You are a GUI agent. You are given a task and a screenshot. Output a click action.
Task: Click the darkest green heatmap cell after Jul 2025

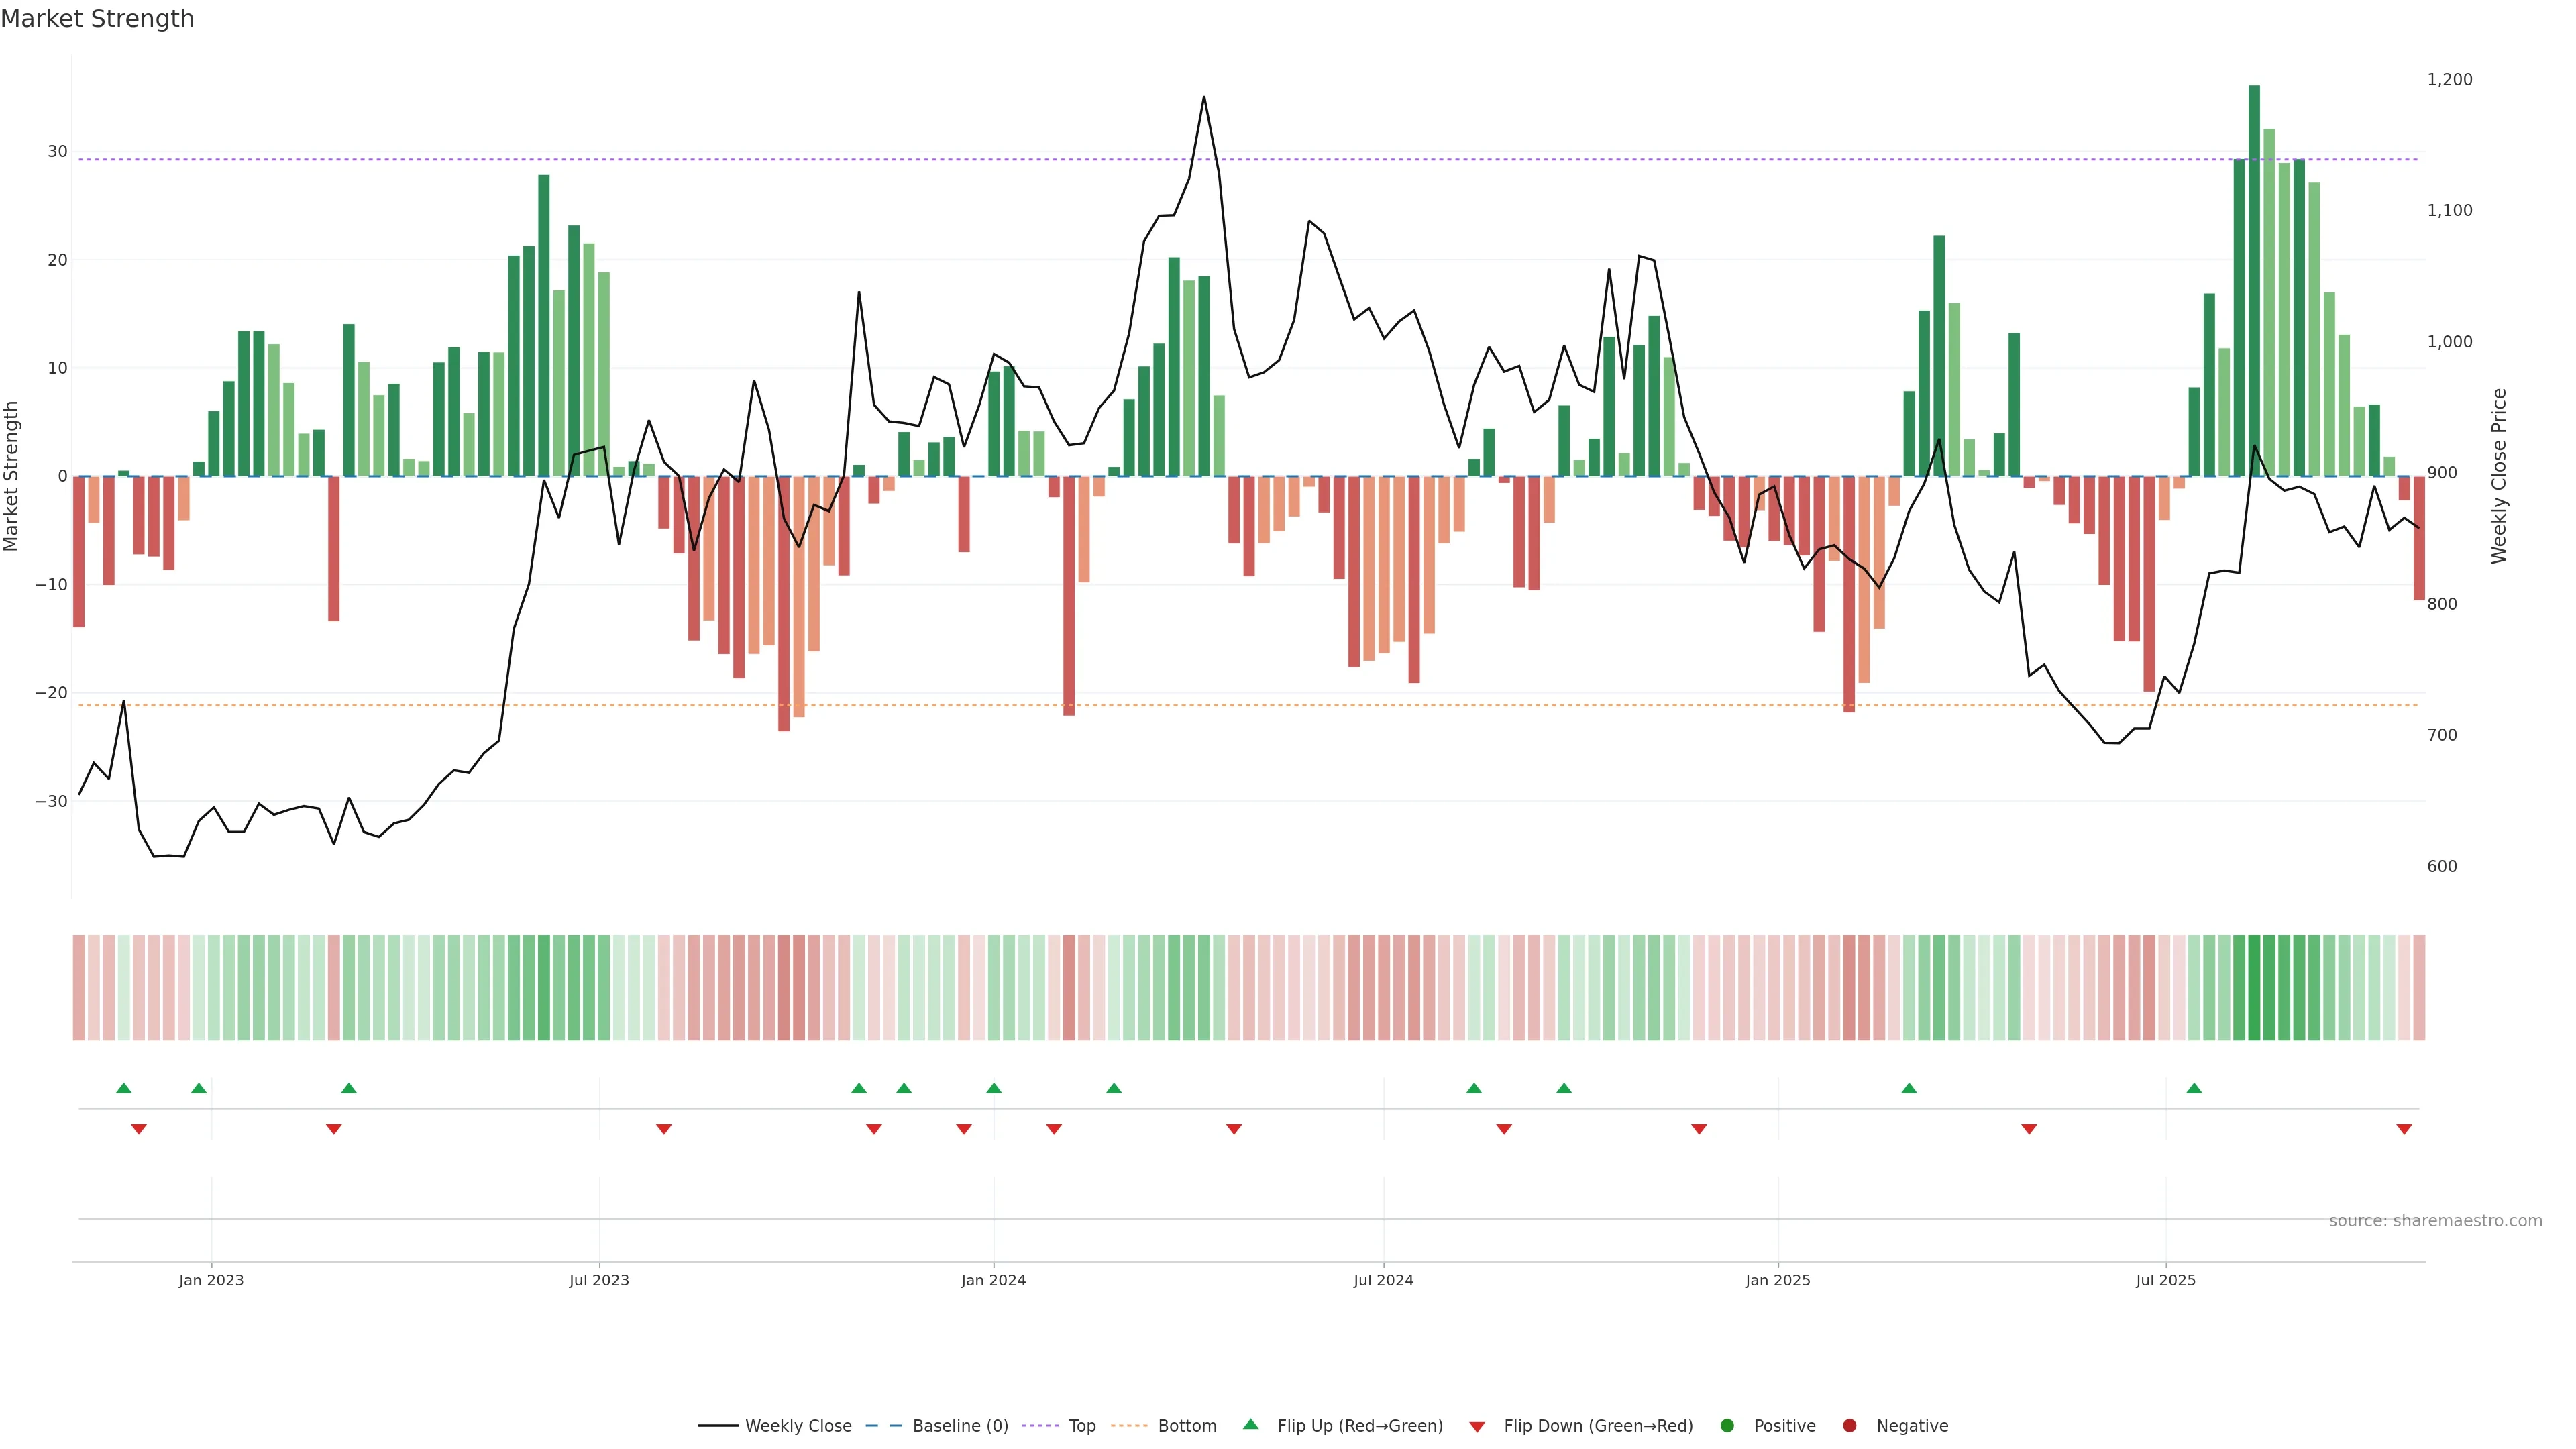pyautogui.click(x=2254, y=988)
